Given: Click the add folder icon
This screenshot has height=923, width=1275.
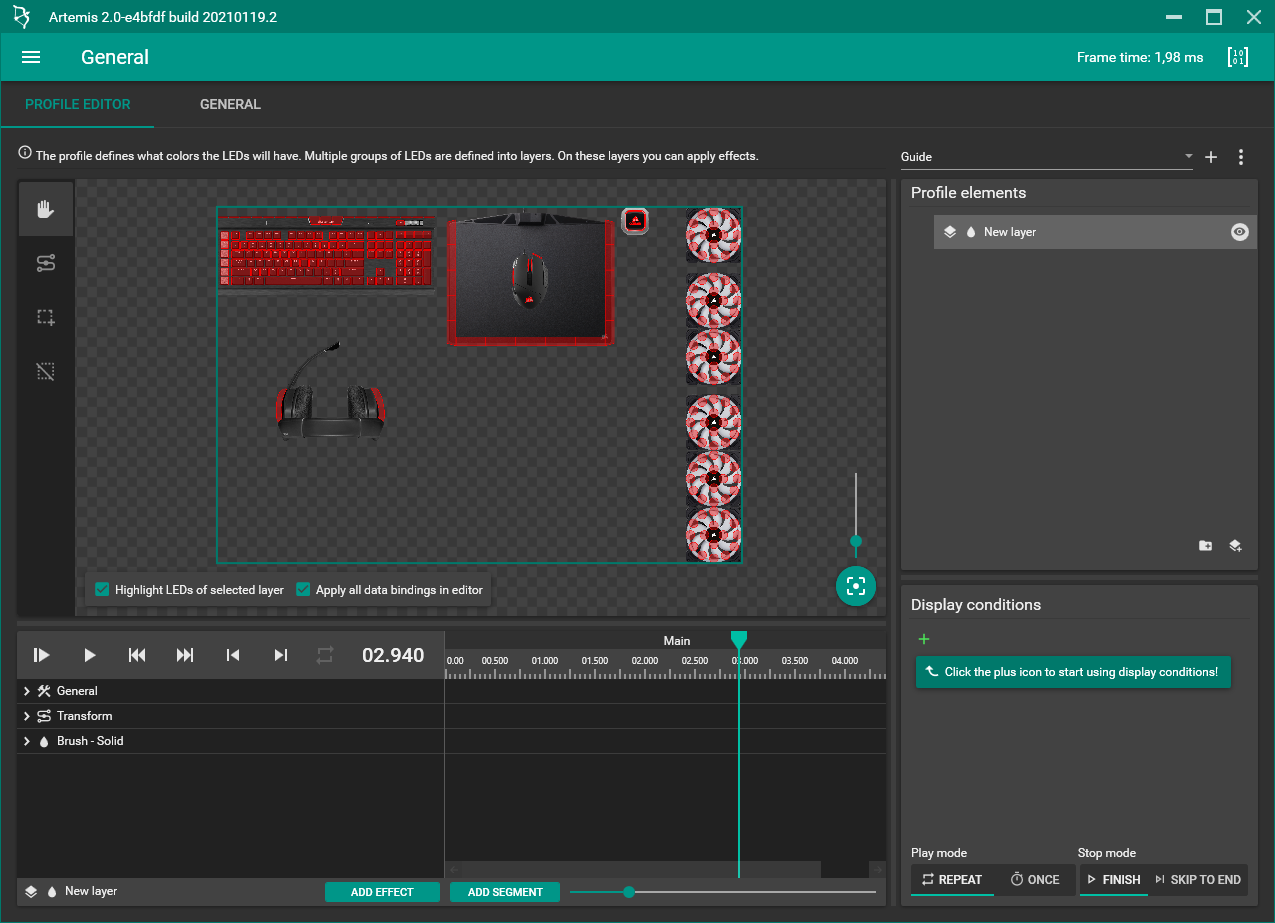Looking at the screenshot, I should pos(1206,546).
